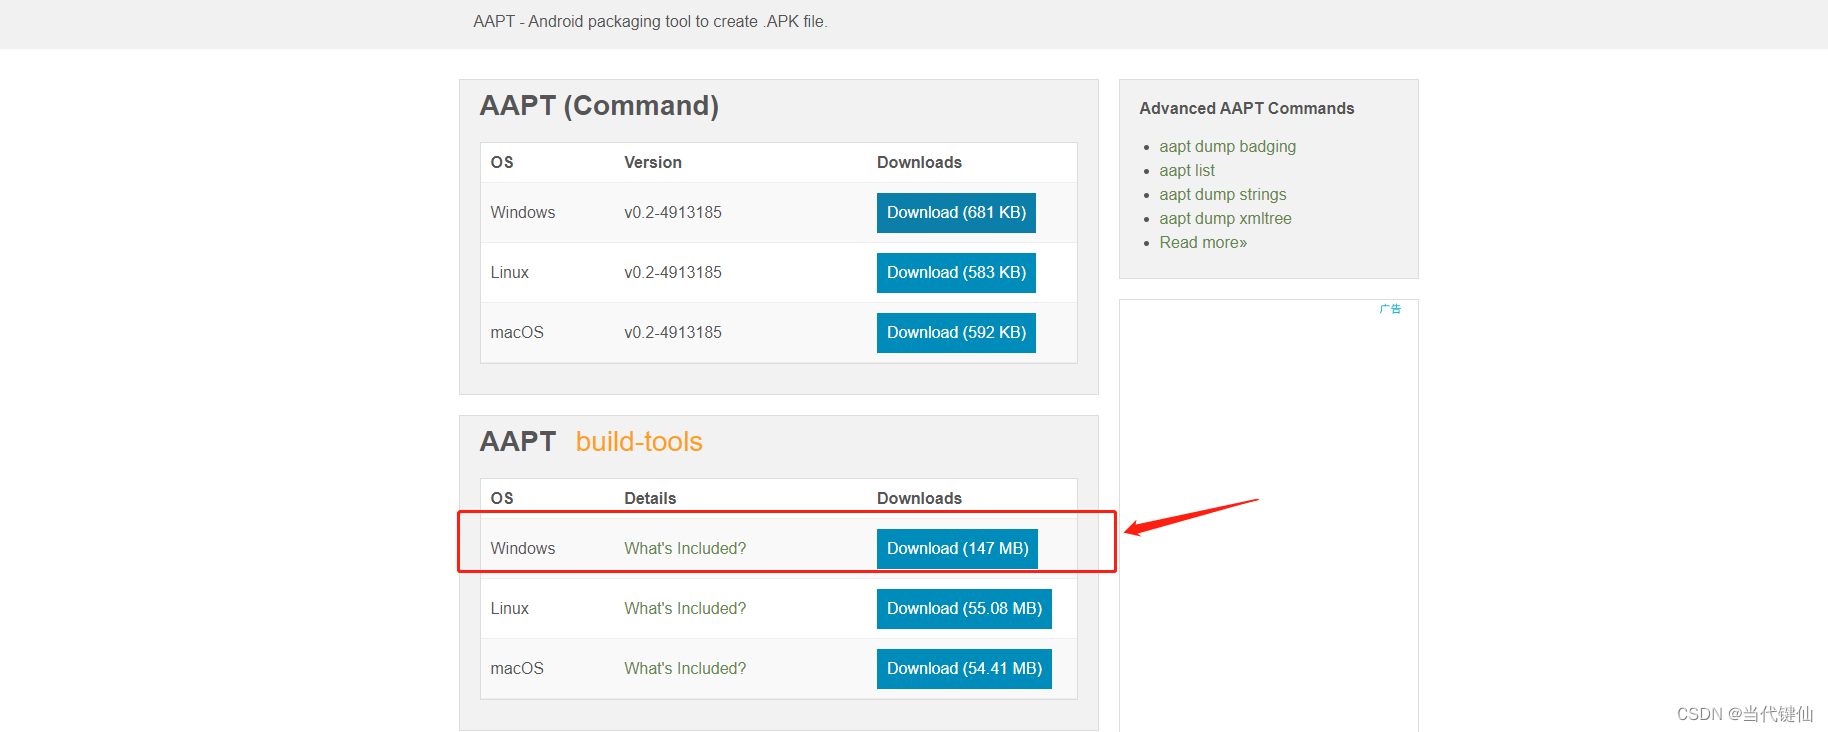
Task: Click the AAPT (Command) heading
Action: [x=599, y=106]
